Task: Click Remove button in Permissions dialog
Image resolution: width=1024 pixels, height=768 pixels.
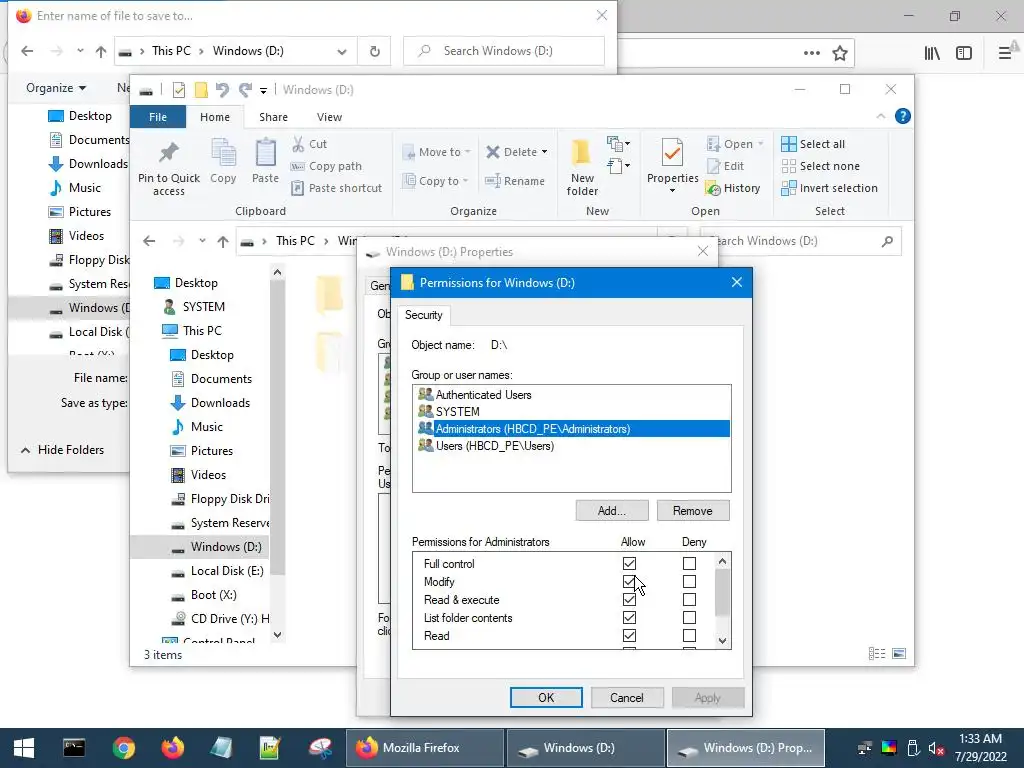Action: (692, 511)
